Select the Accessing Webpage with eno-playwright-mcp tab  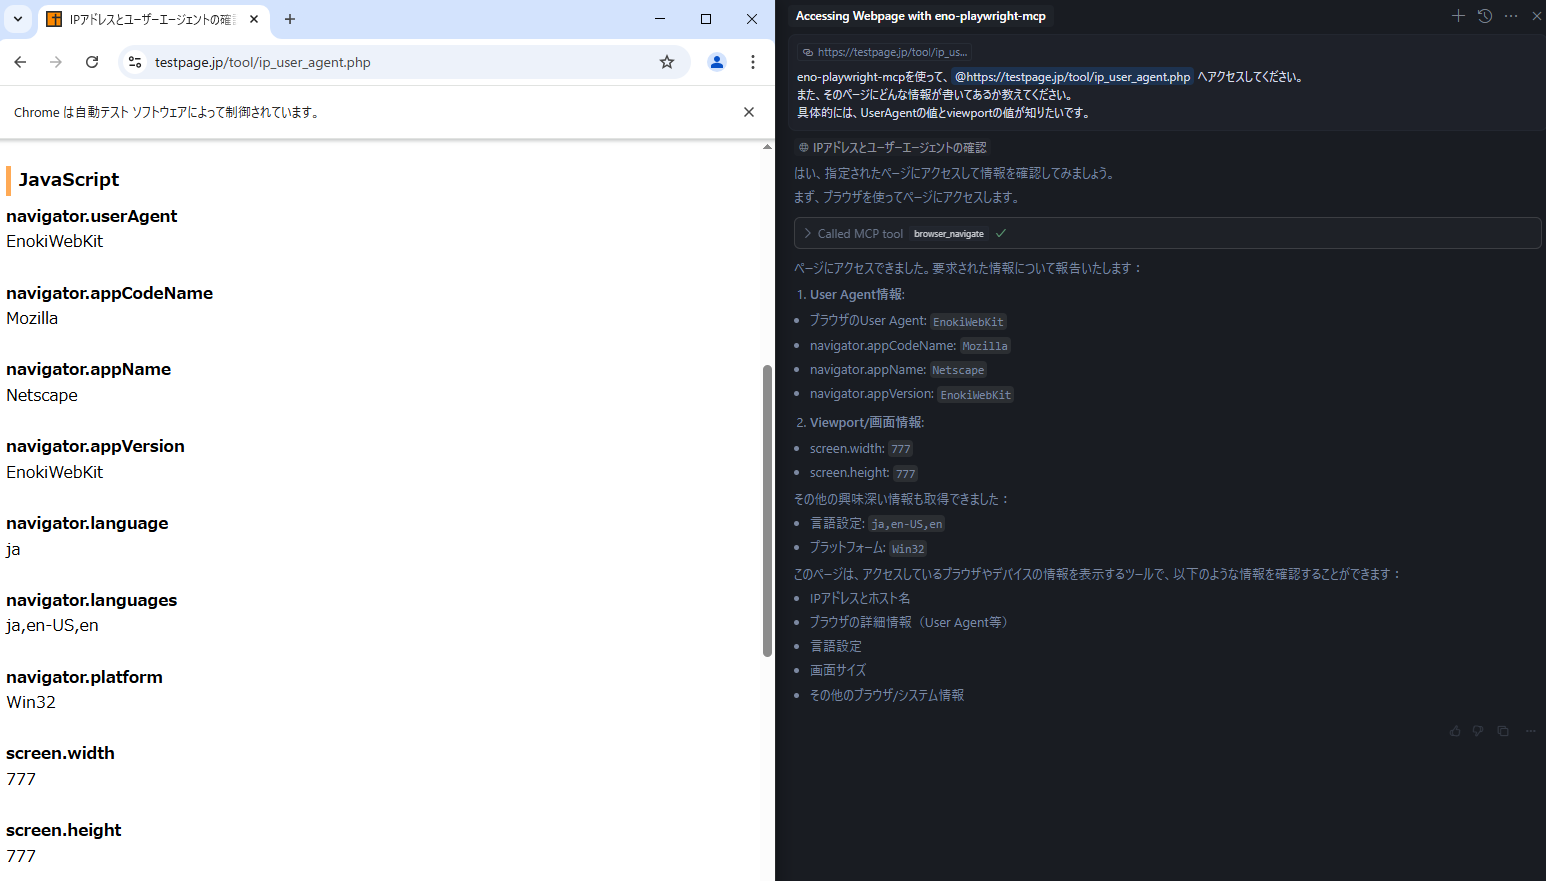[920, 16]
